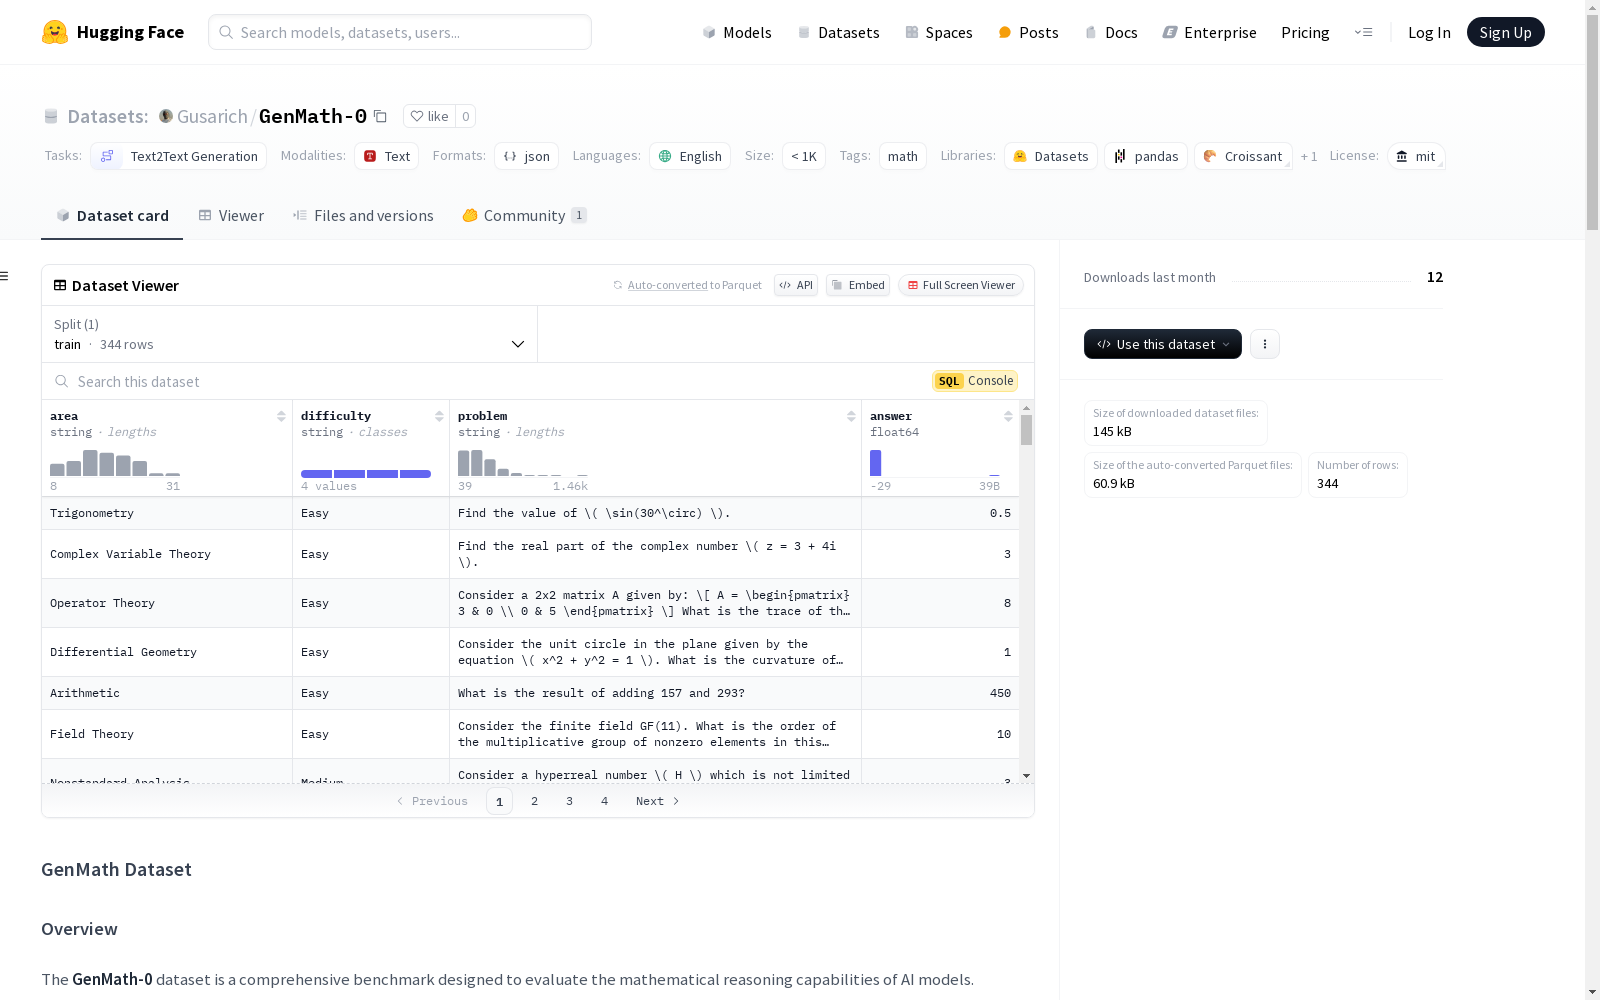Sort the problem column
This screenshot has height=1000, width=1600.
point(851,416)
